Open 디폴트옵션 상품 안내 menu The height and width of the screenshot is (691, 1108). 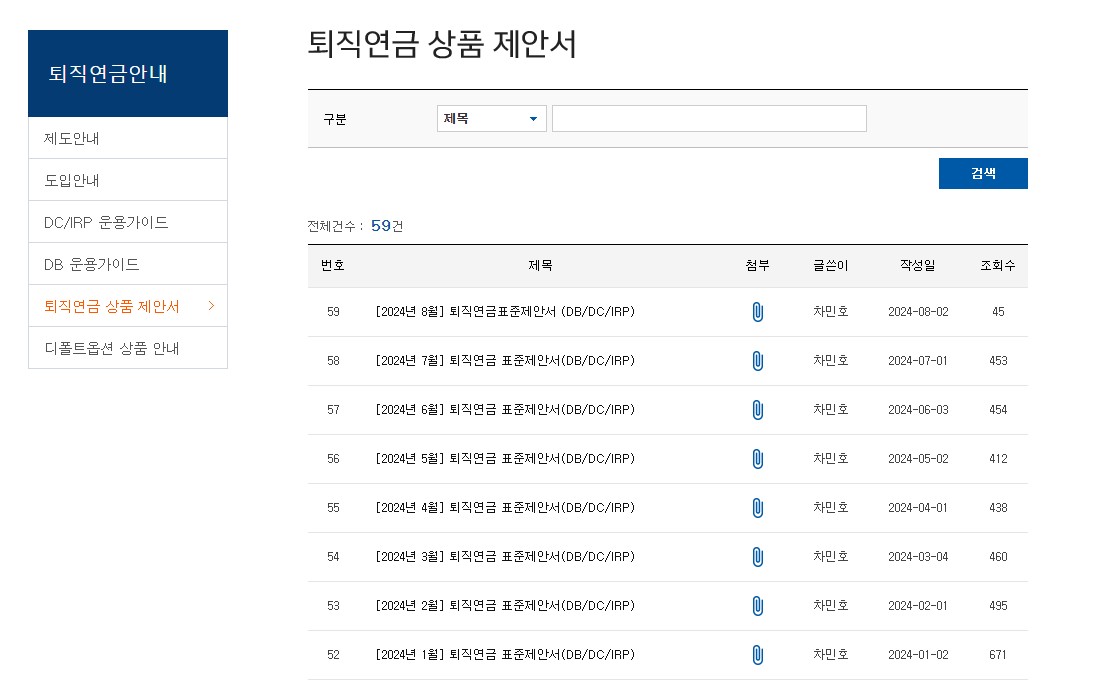[x=128, y=348]
